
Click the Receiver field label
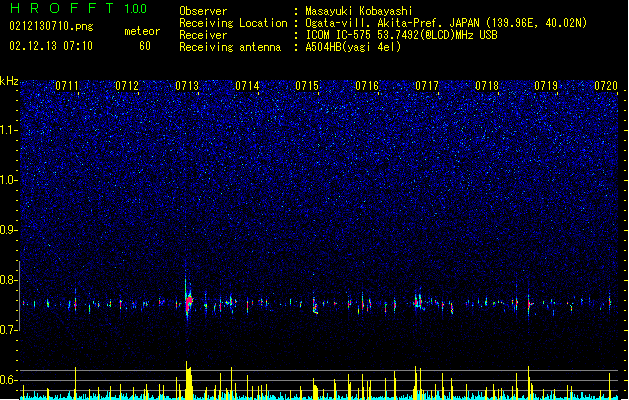pos(203,35)
